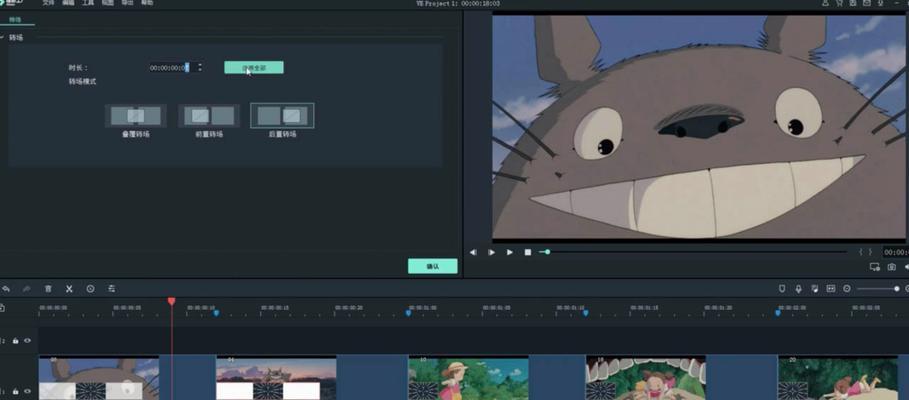Image resolution: width=909 pixels, height=400 pixels.
Task: Delete the selected clip with trash icon
Action: pyautogui.click(x=48, y=289)
